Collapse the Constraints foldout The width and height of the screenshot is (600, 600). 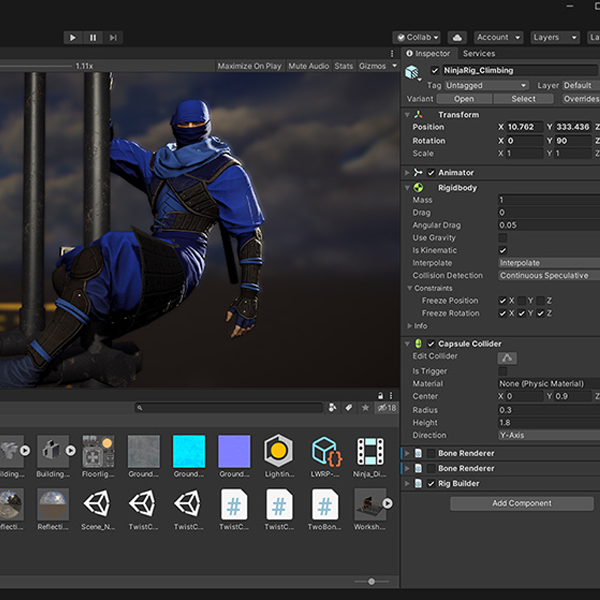click(x=408, y=288)
